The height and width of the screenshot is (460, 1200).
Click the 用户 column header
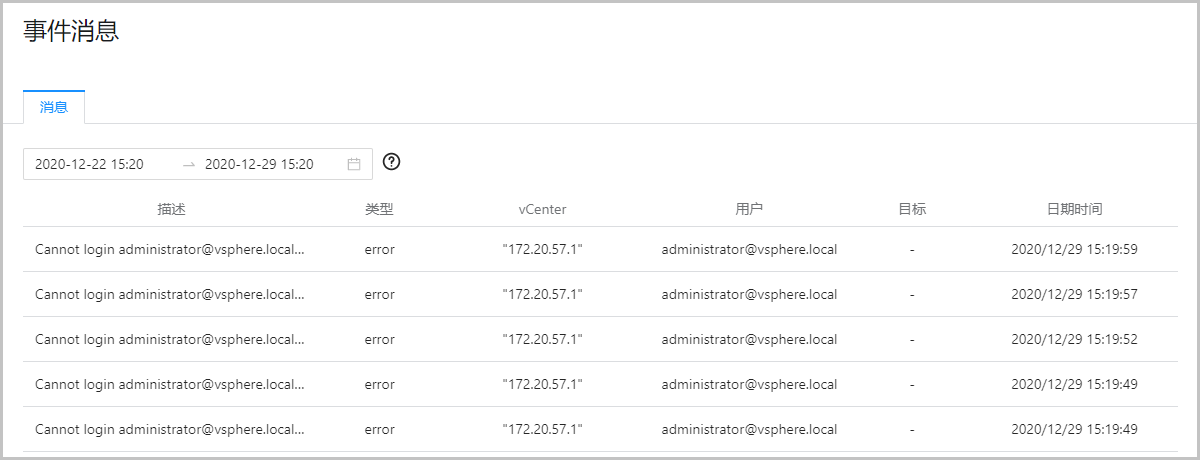(x=749, y=209)
